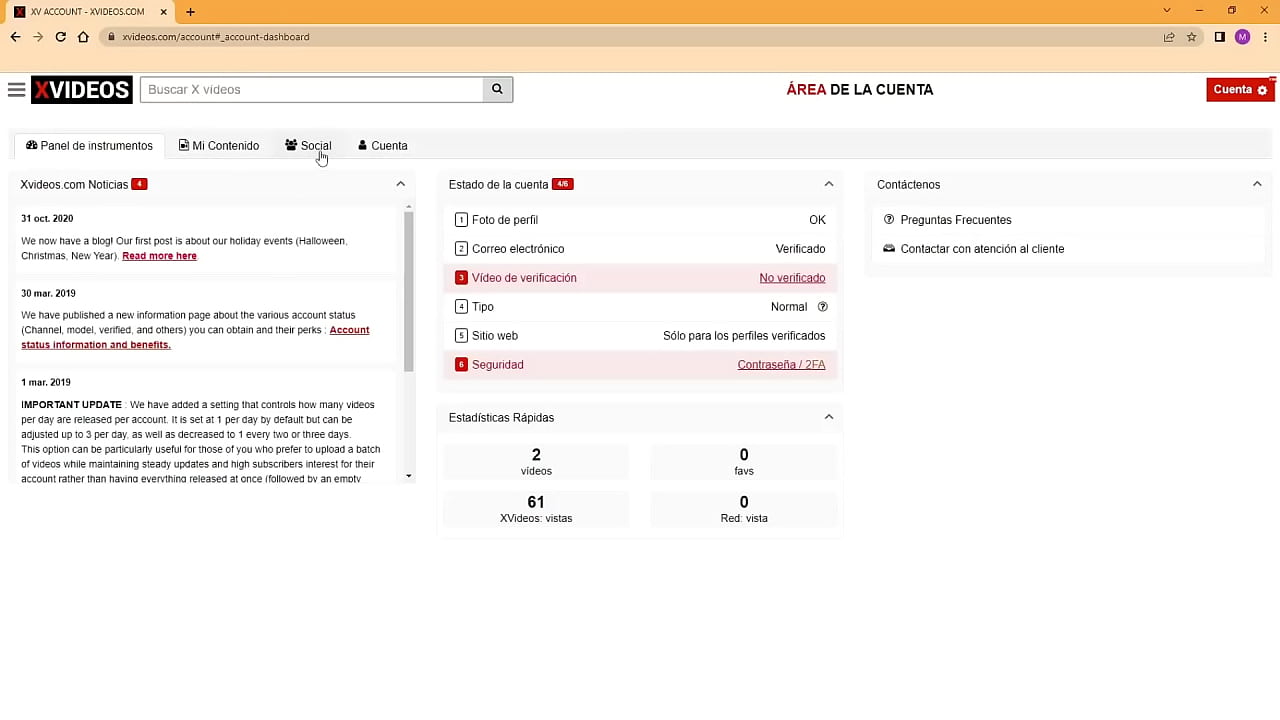Click the share page icon in address bar
1280x720 pixels.
tap(1169, 37)
